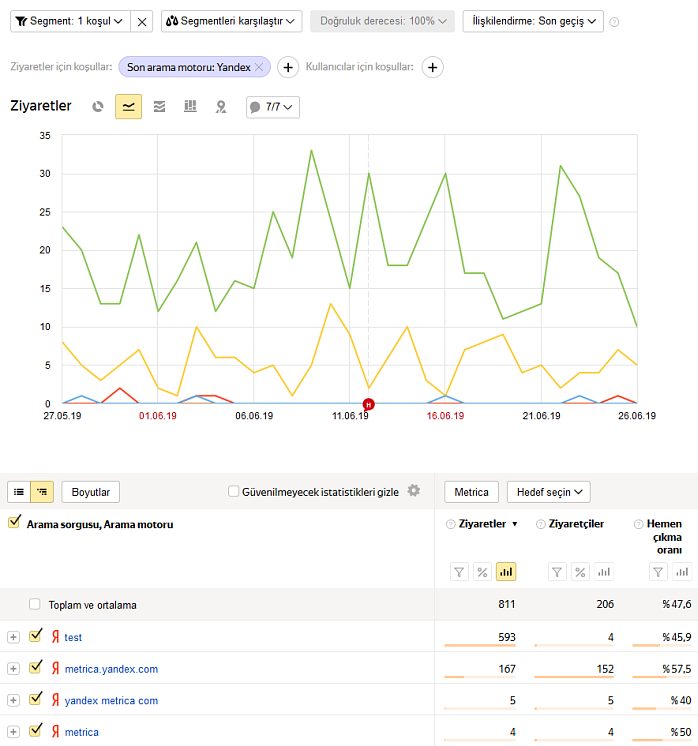Toggle Toplam ve ortalama checkbox

point(35,604)
